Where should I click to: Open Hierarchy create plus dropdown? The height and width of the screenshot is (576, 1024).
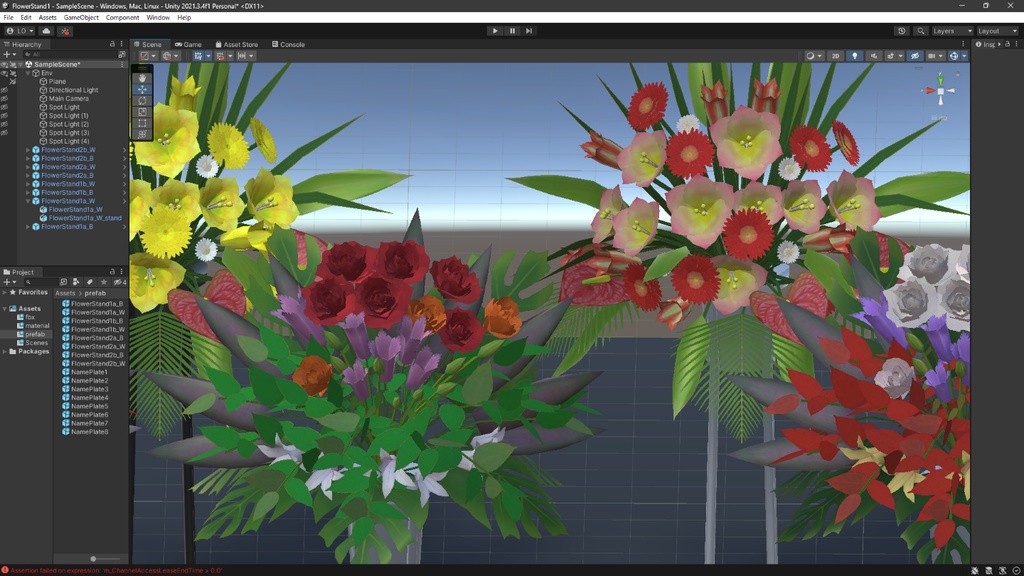click(9, 54)
